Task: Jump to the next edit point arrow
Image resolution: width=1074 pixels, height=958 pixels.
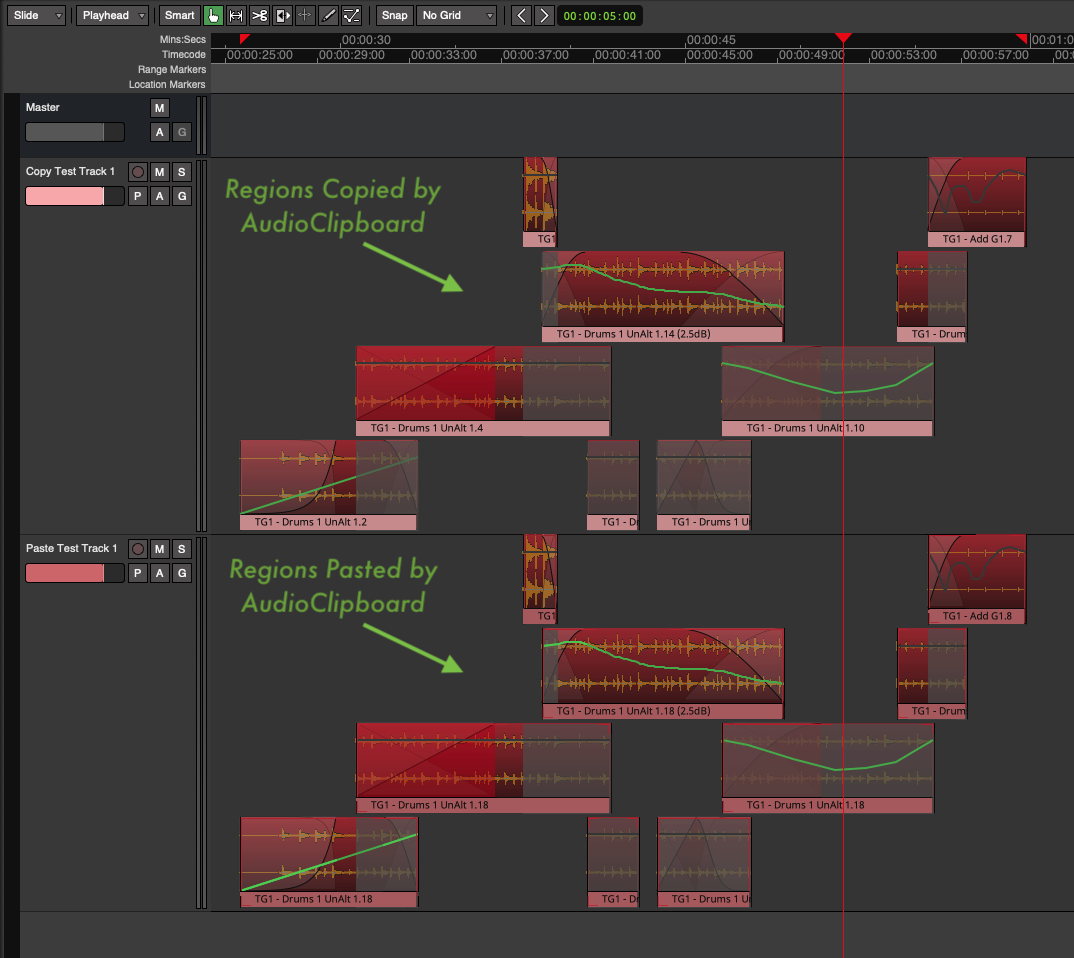Action: click(543, 15)
